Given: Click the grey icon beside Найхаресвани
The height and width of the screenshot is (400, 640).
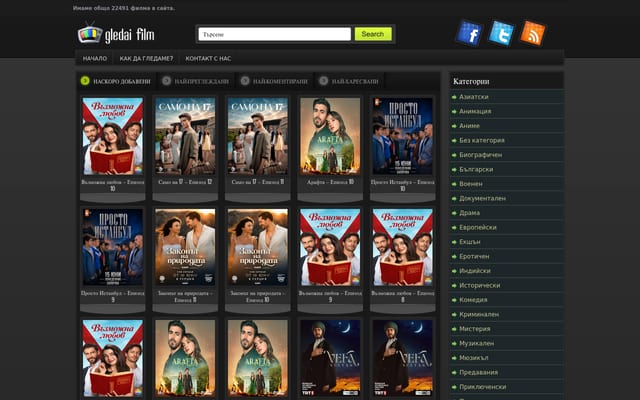Looking at the screenshot, I should pos(323,81).
